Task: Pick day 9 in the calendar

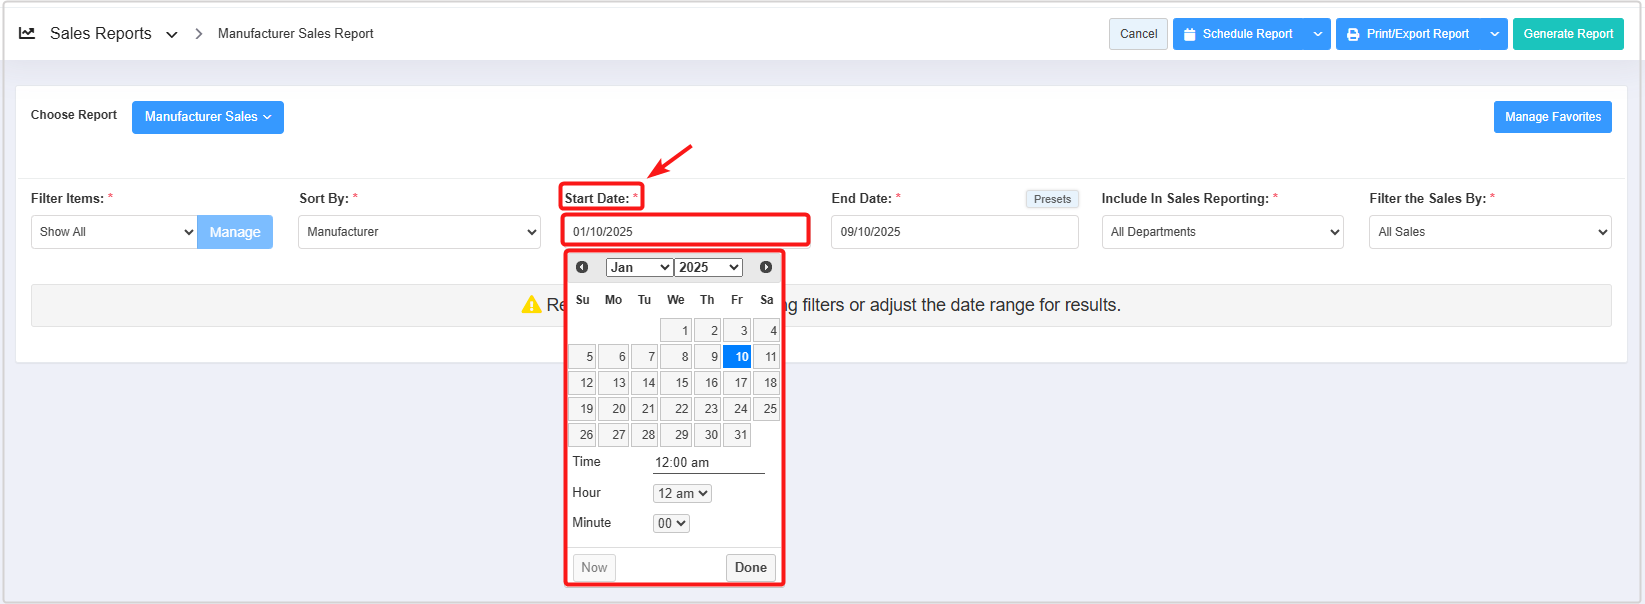Action: tap(707, 356)
